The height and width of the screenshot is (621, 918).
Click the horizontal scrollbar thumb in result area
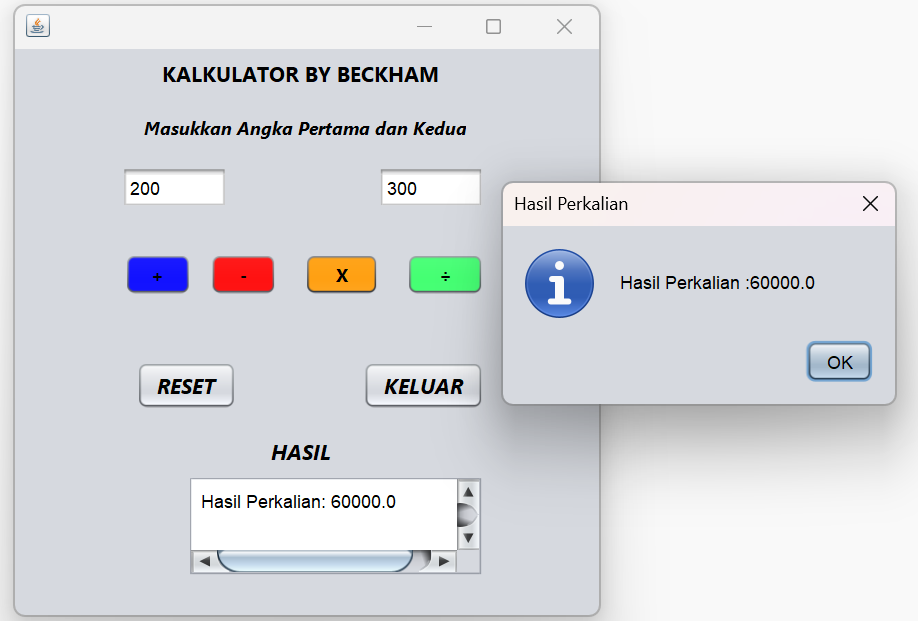316,561
